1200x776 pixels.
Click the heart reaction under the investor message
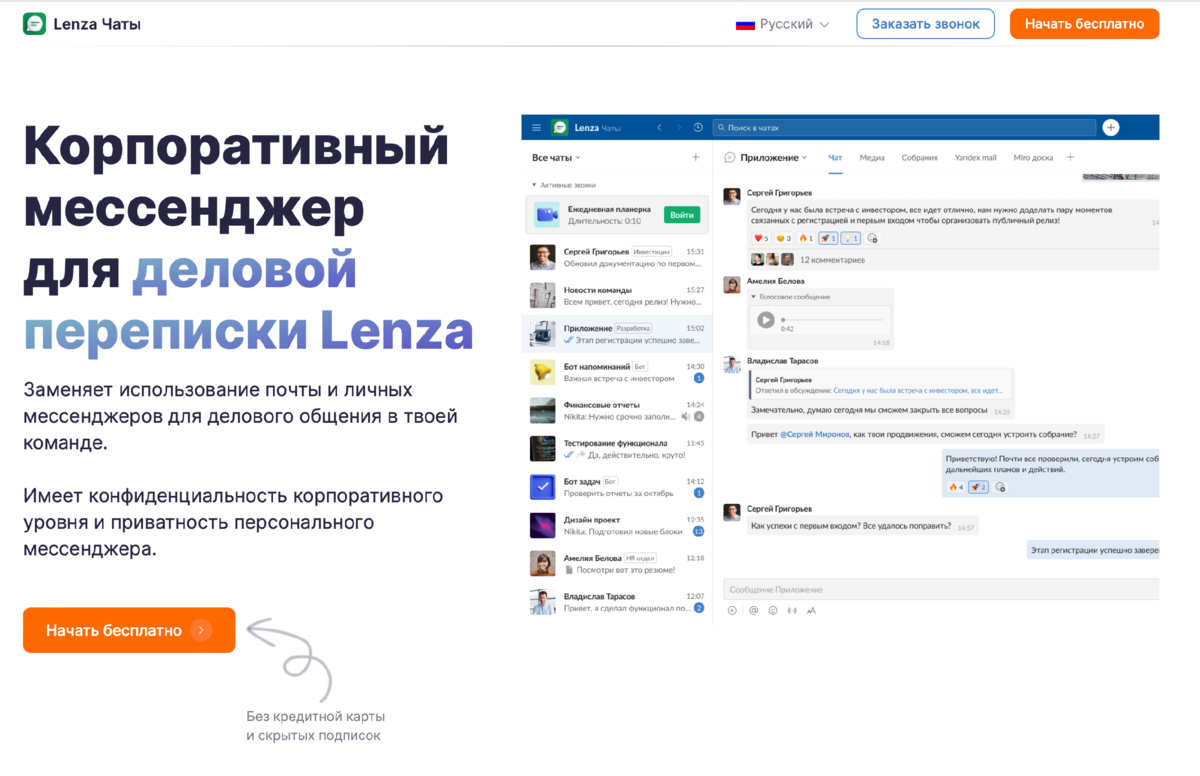(x=759, y=238)
